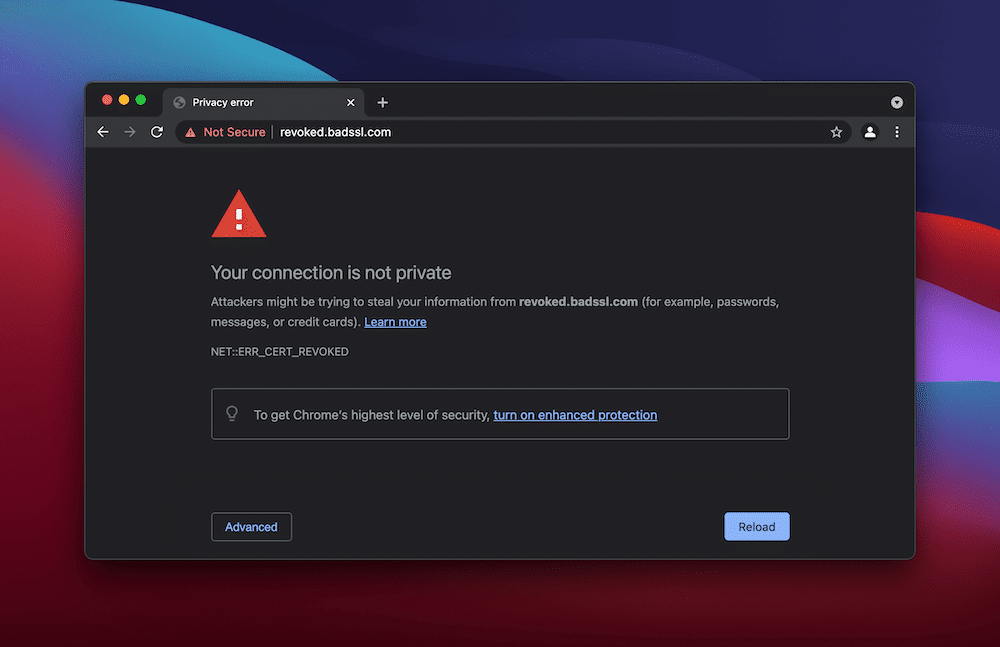The width and height of the screenshot is (1000, 647).
Task: Bookmark this page using the star icon
Action: coord(837,131)
